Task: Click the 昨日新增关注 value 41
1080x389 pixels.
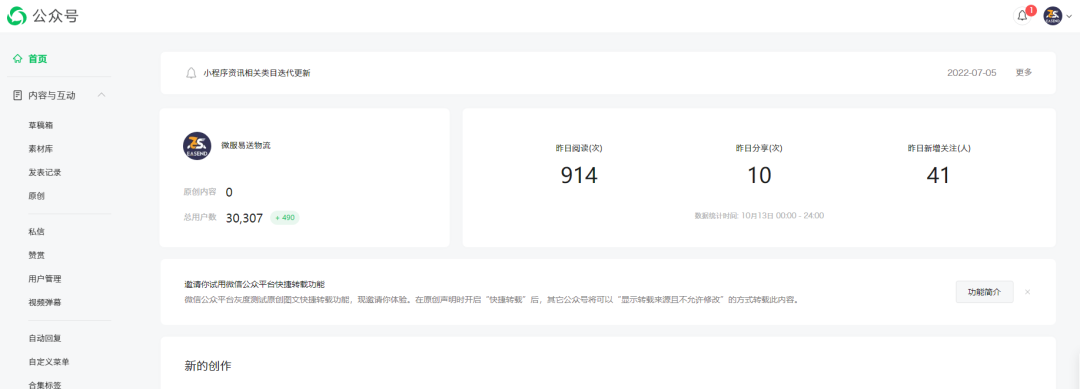Action: click(938, 176)
